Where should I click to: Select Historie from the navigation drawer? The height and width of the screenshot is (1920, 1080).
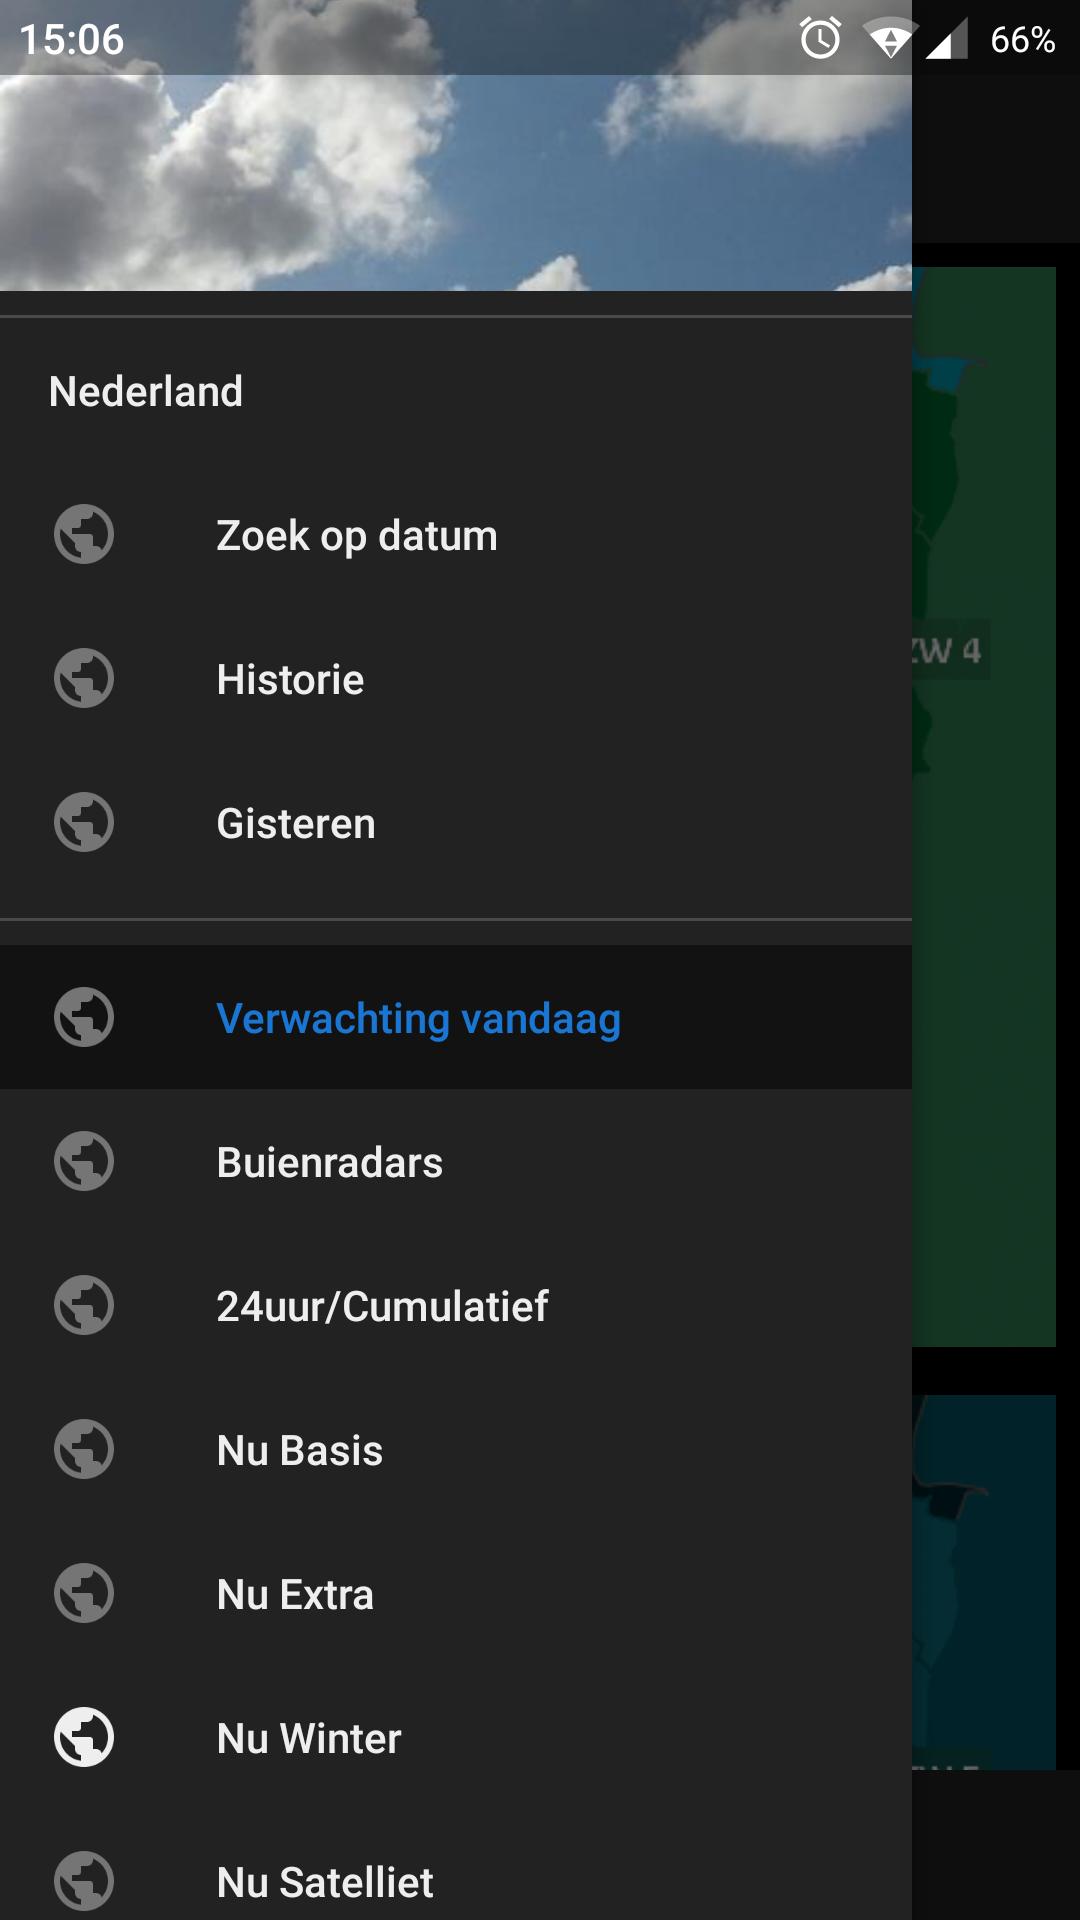[x=290, y=678]
